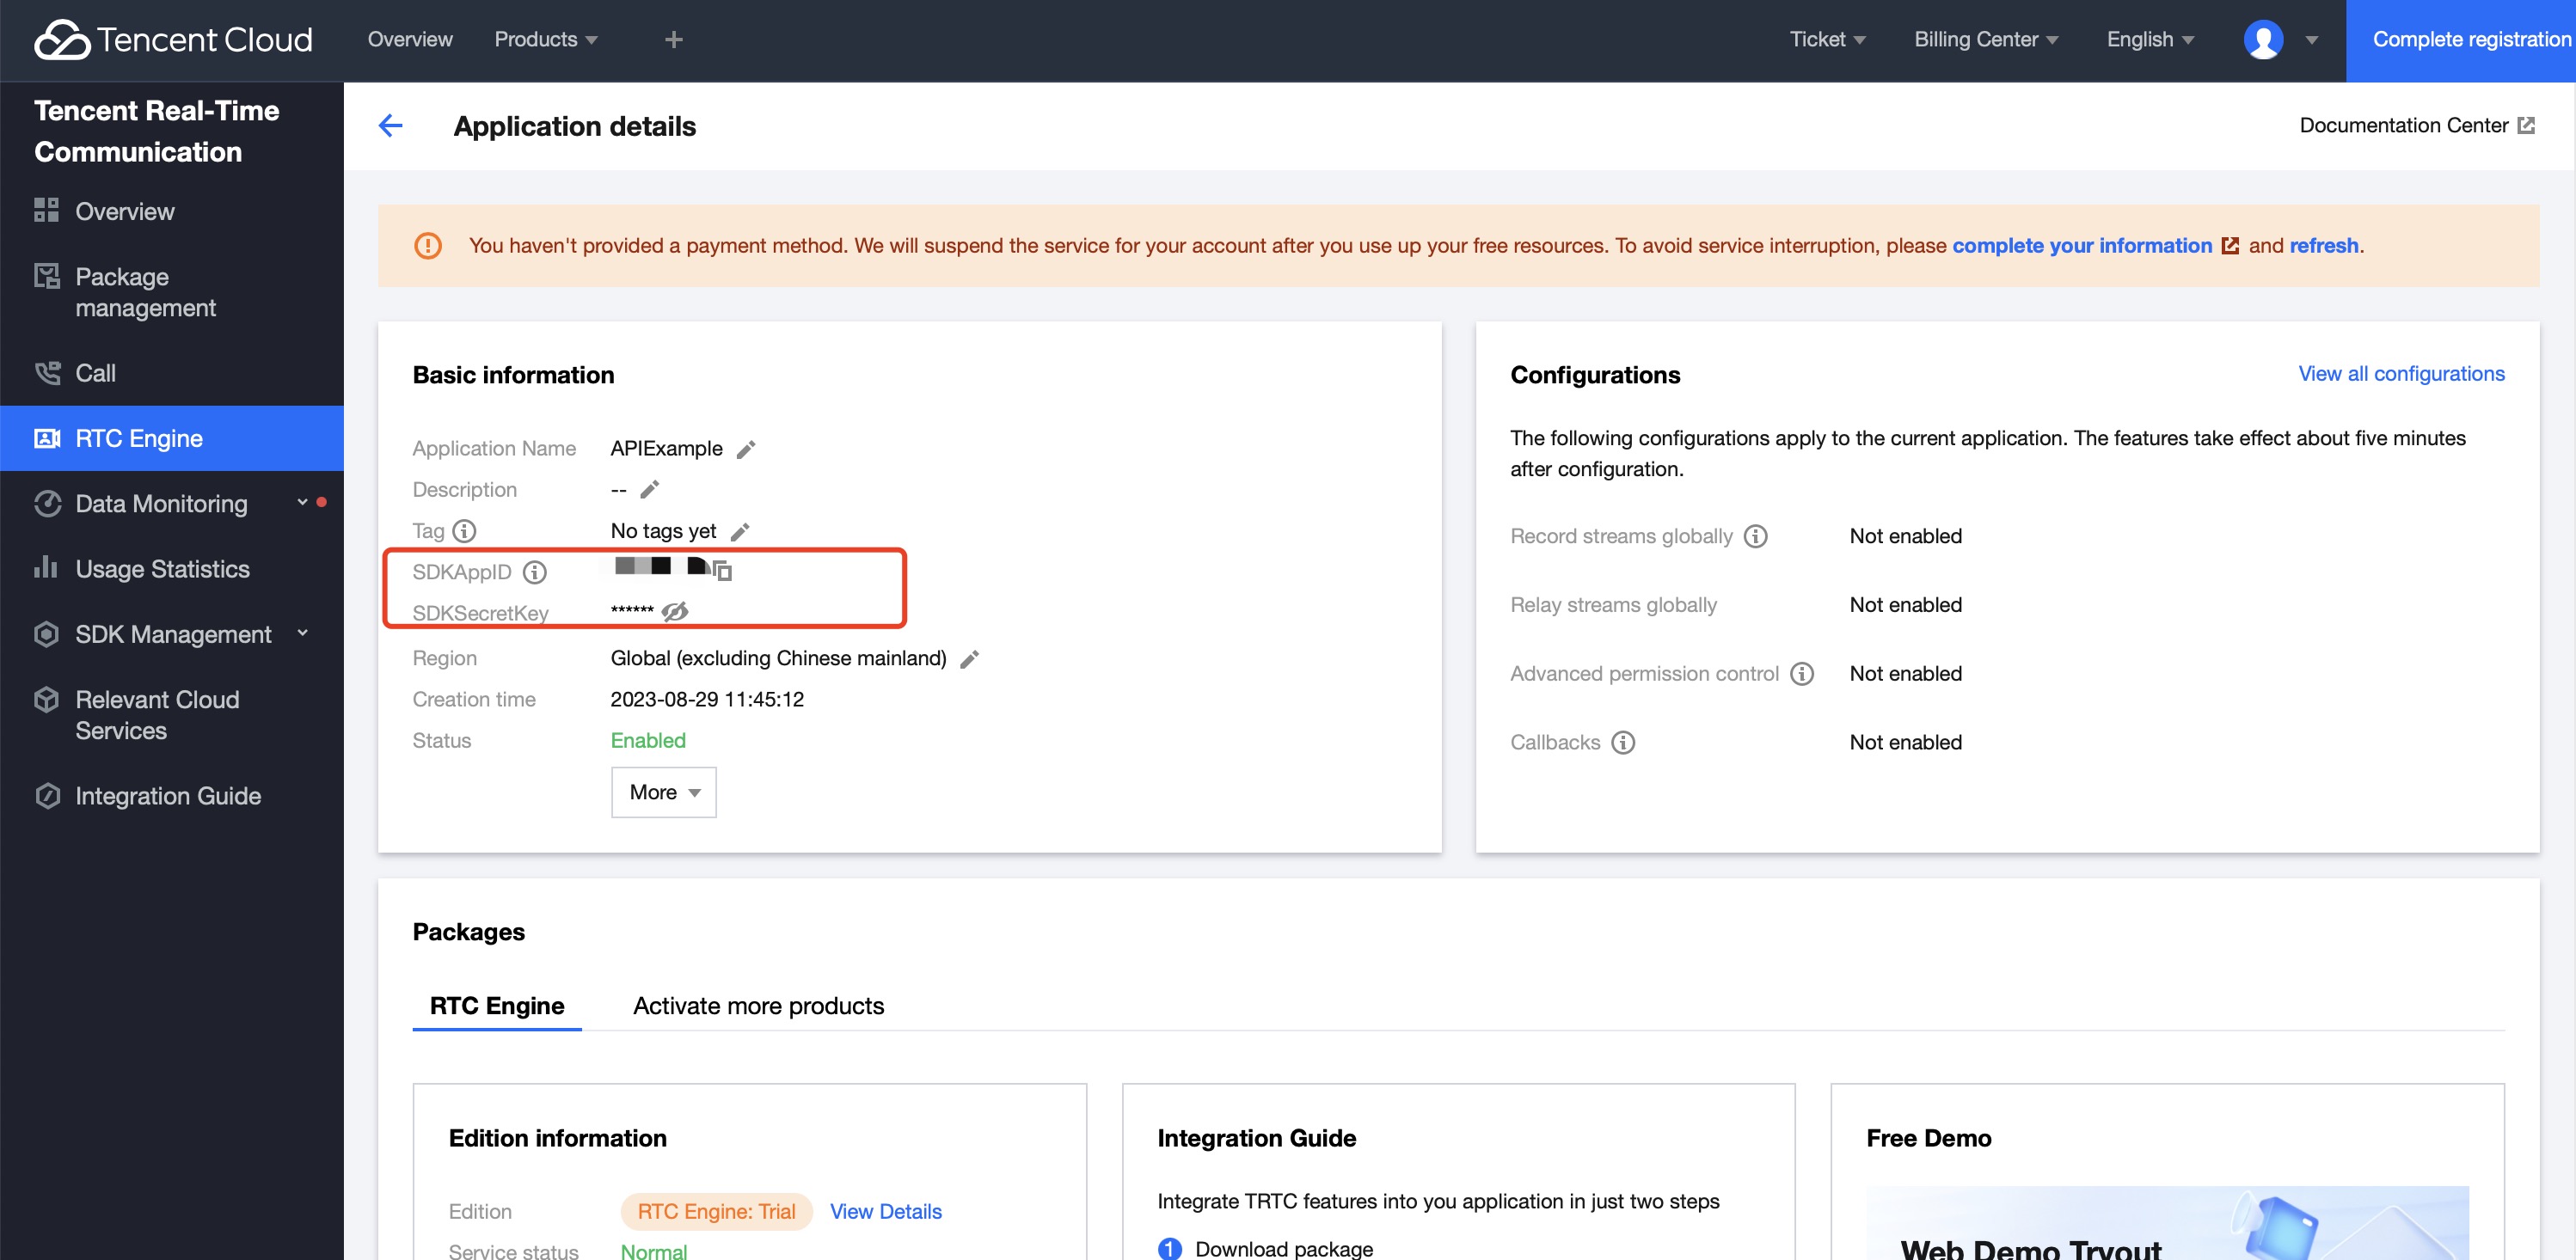This screenshot has height=1260, width=2576.
Task: Open the Billing Center dropdown
Action: (1986, 40)
